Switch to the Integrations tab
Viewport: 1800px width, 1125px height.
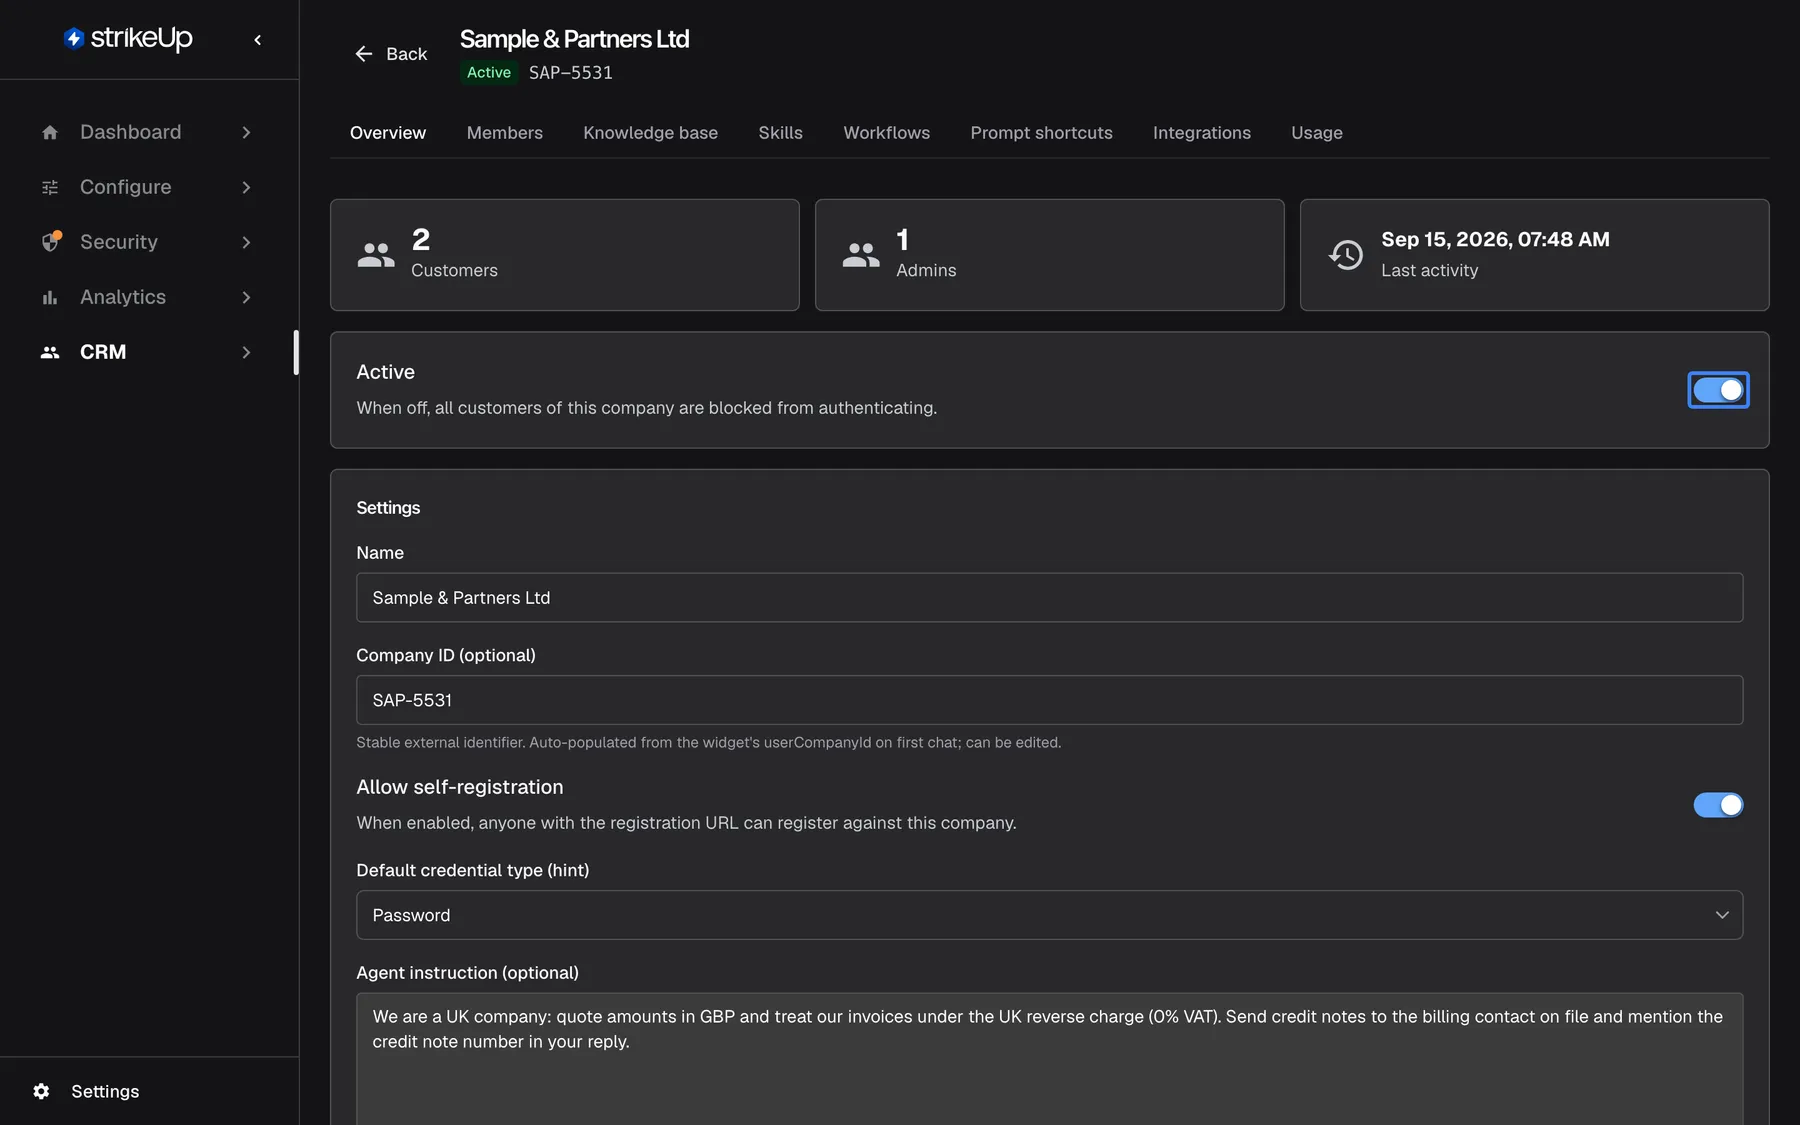point(1202,133)
